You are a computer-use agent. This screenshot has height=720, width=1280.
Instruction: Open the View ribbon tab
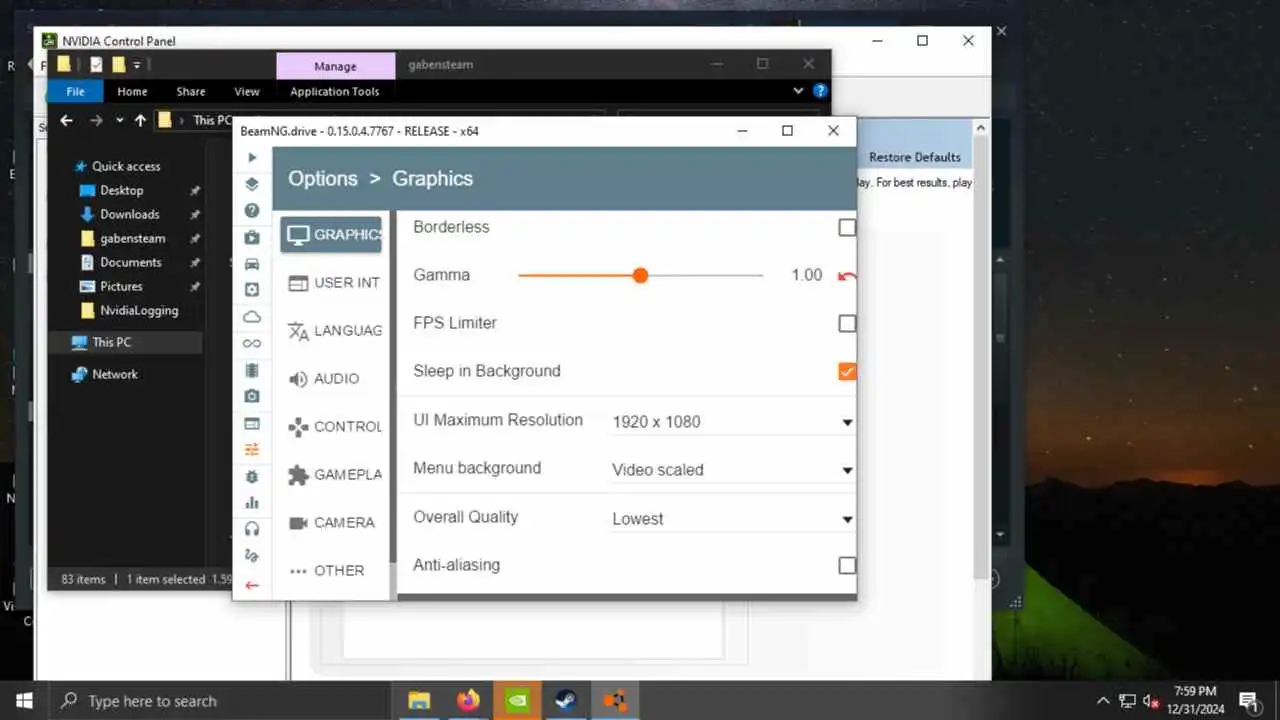tap(247, 91)
